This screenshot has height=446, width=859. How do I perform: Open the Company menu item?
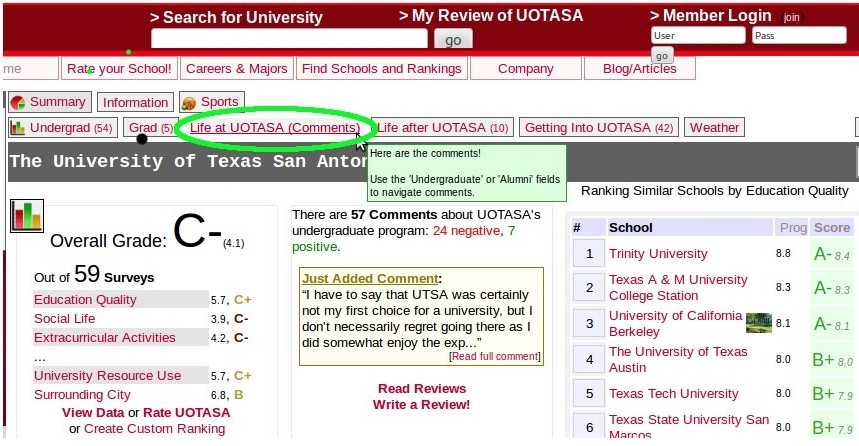525,68
